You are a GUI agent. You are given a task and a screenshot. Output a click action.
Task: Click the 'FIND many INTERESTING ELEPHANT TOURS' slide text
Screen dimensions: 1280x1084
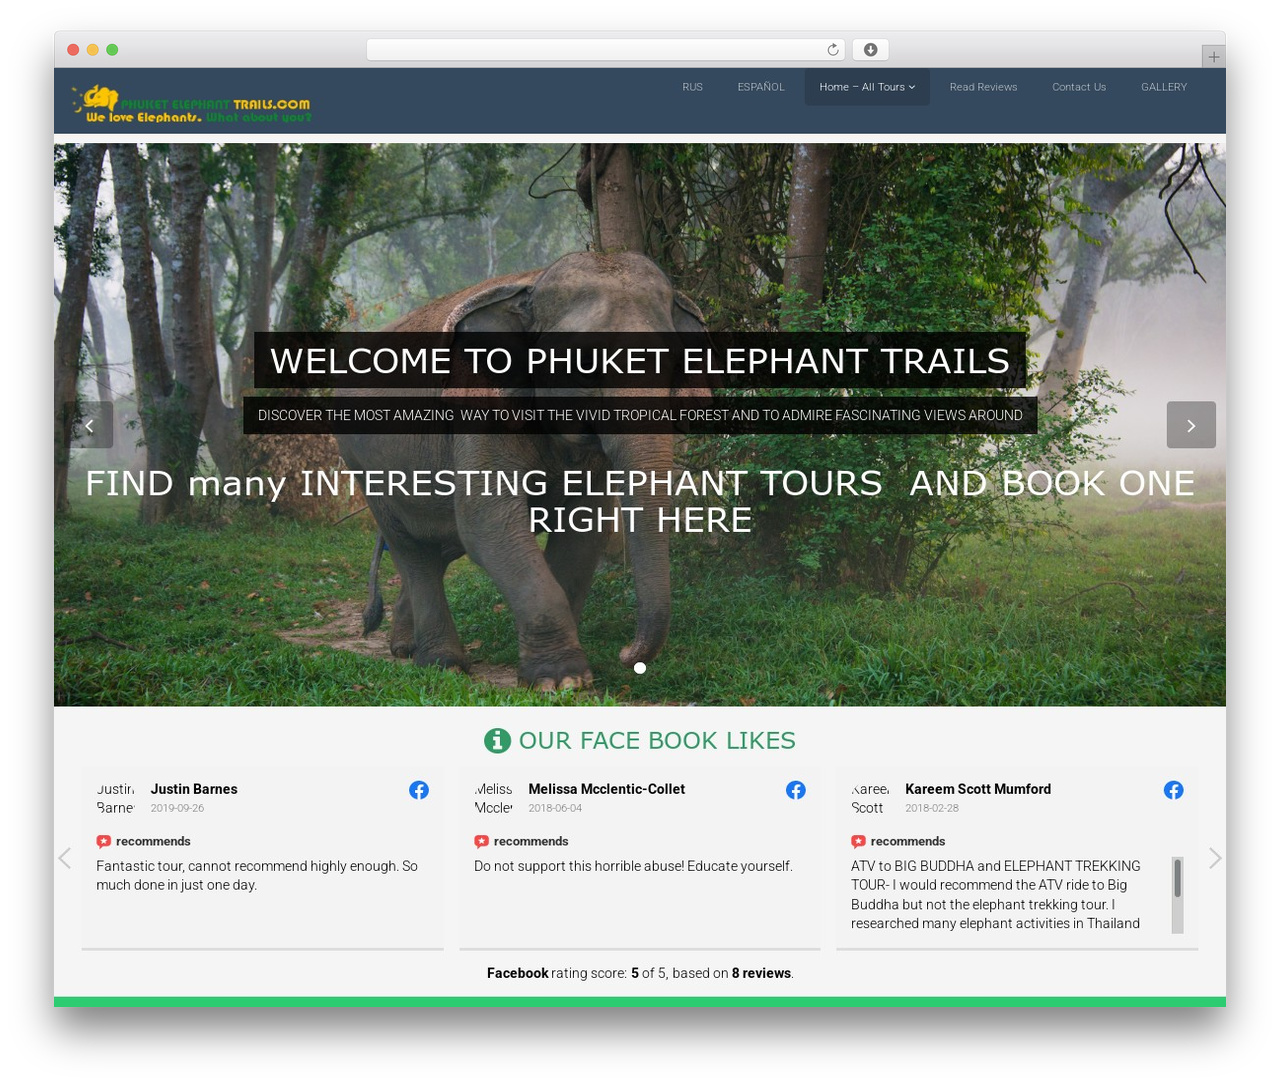(640, 501)
